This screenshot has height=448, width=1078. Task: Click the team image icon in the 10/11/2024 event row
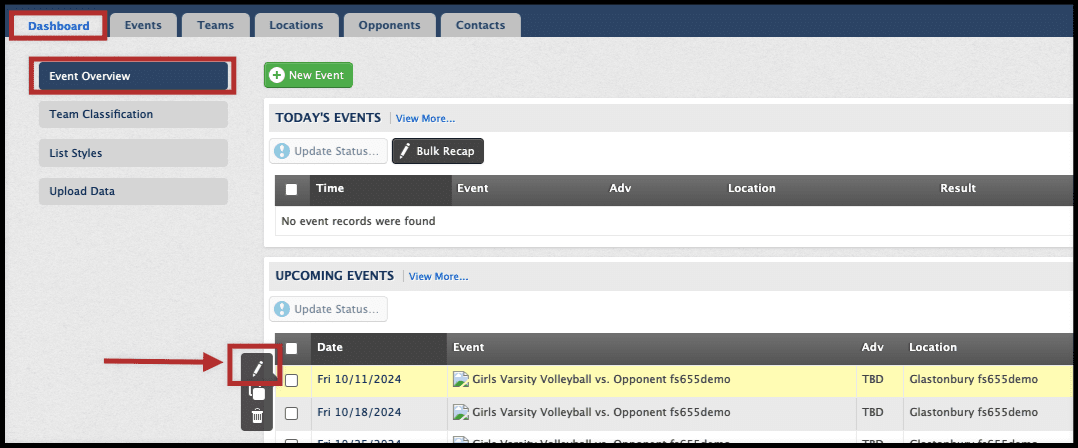point(461,379)
